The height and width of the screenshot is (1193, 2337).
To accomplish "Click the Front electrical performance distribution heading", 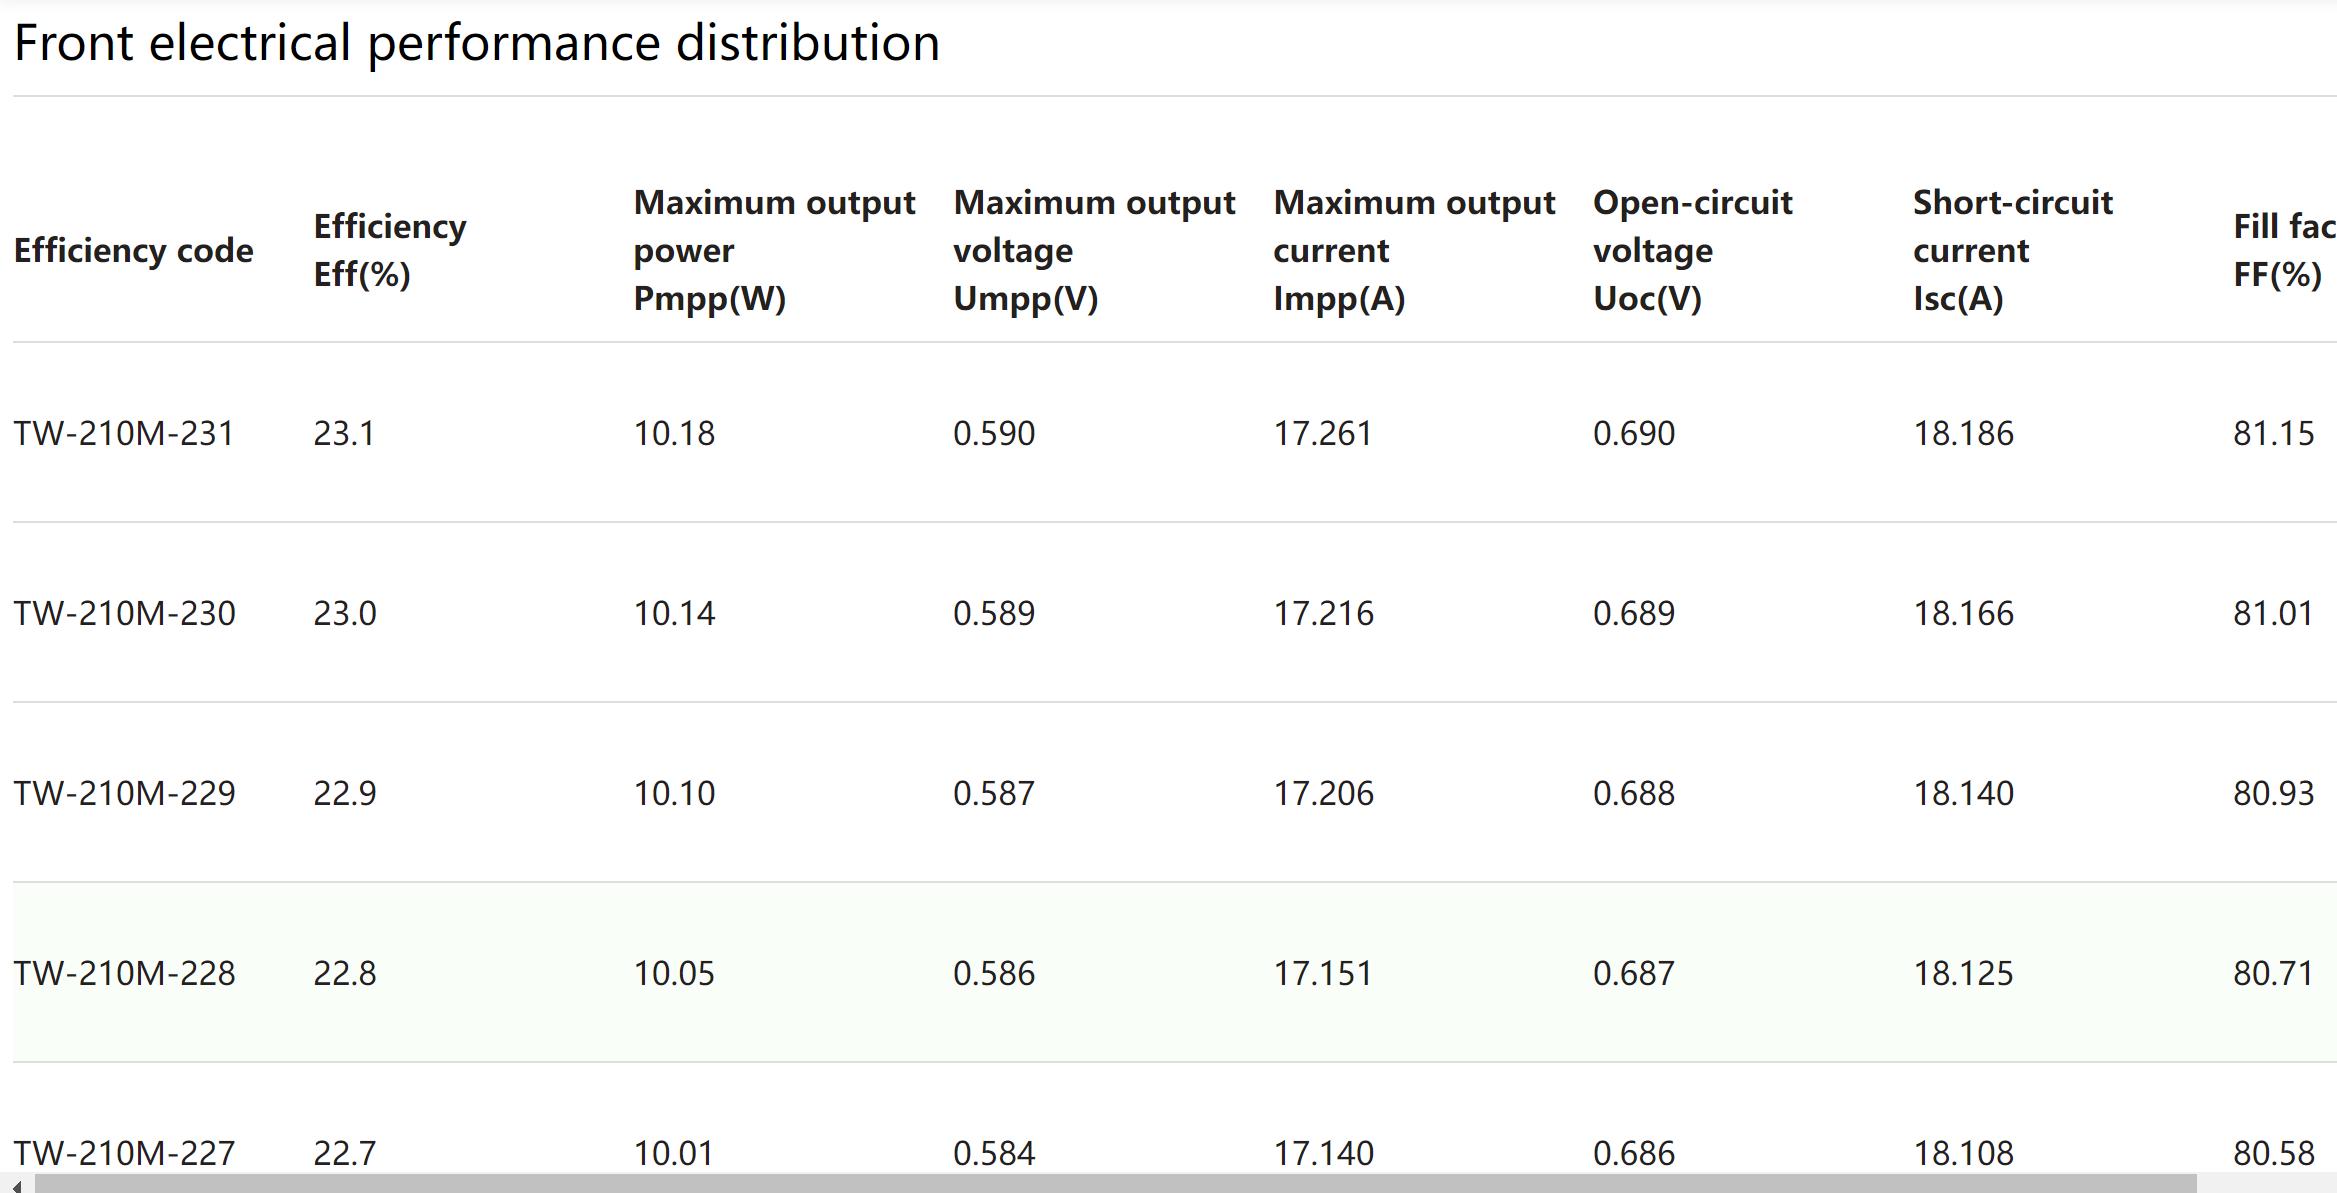I will [x=477, y=44].
